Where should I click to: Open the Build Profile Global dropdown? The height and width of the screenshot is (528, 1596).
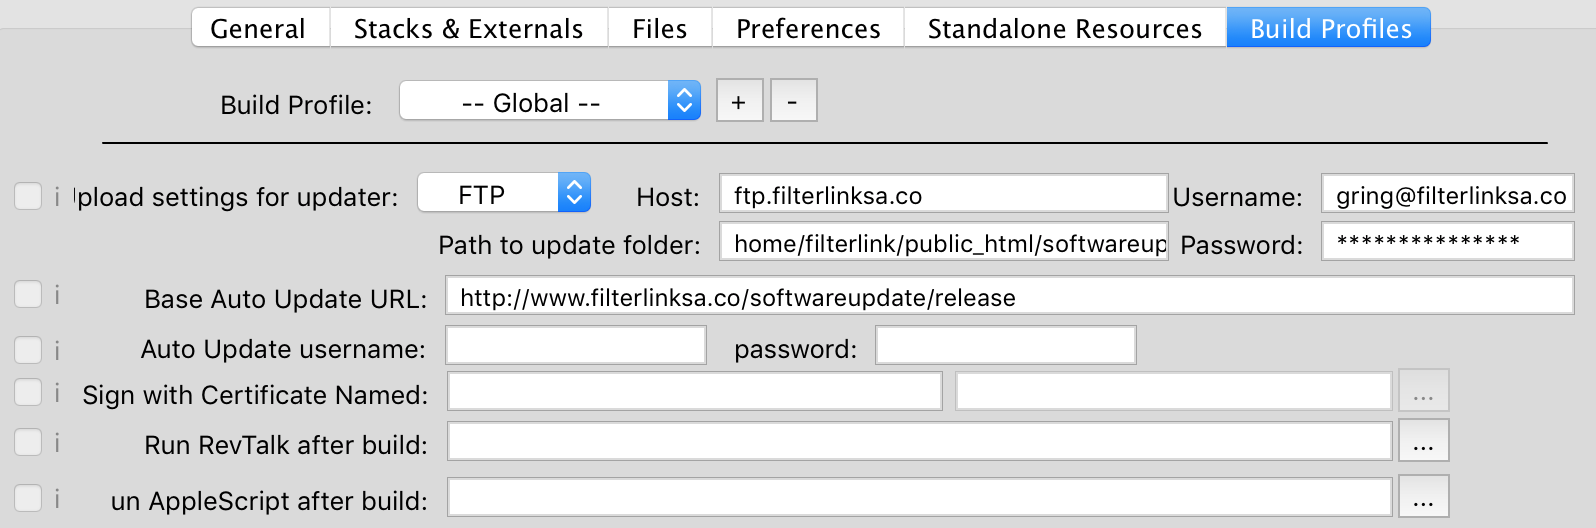click(549, 101)
